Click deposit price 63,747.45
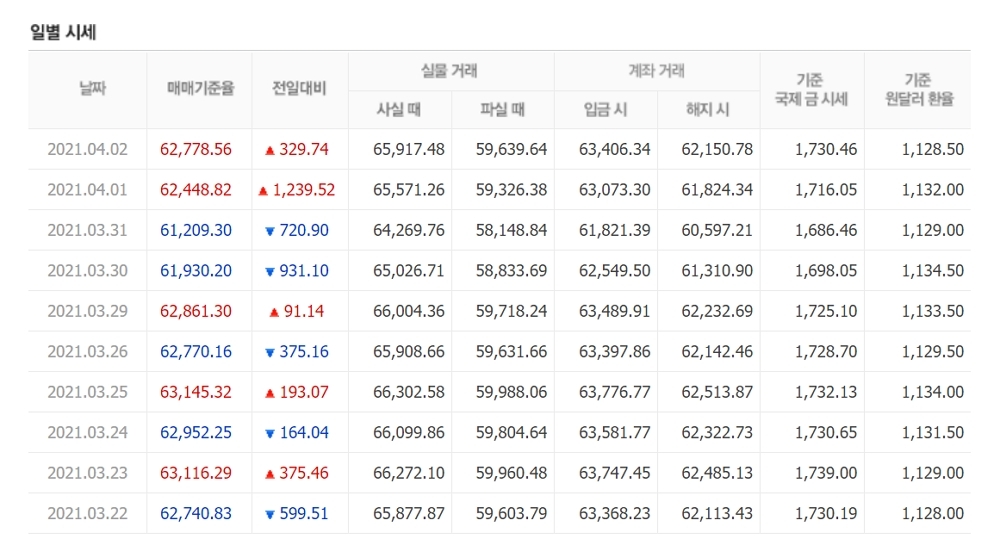This screenshot has height=545, width=1000. [615, 473]
